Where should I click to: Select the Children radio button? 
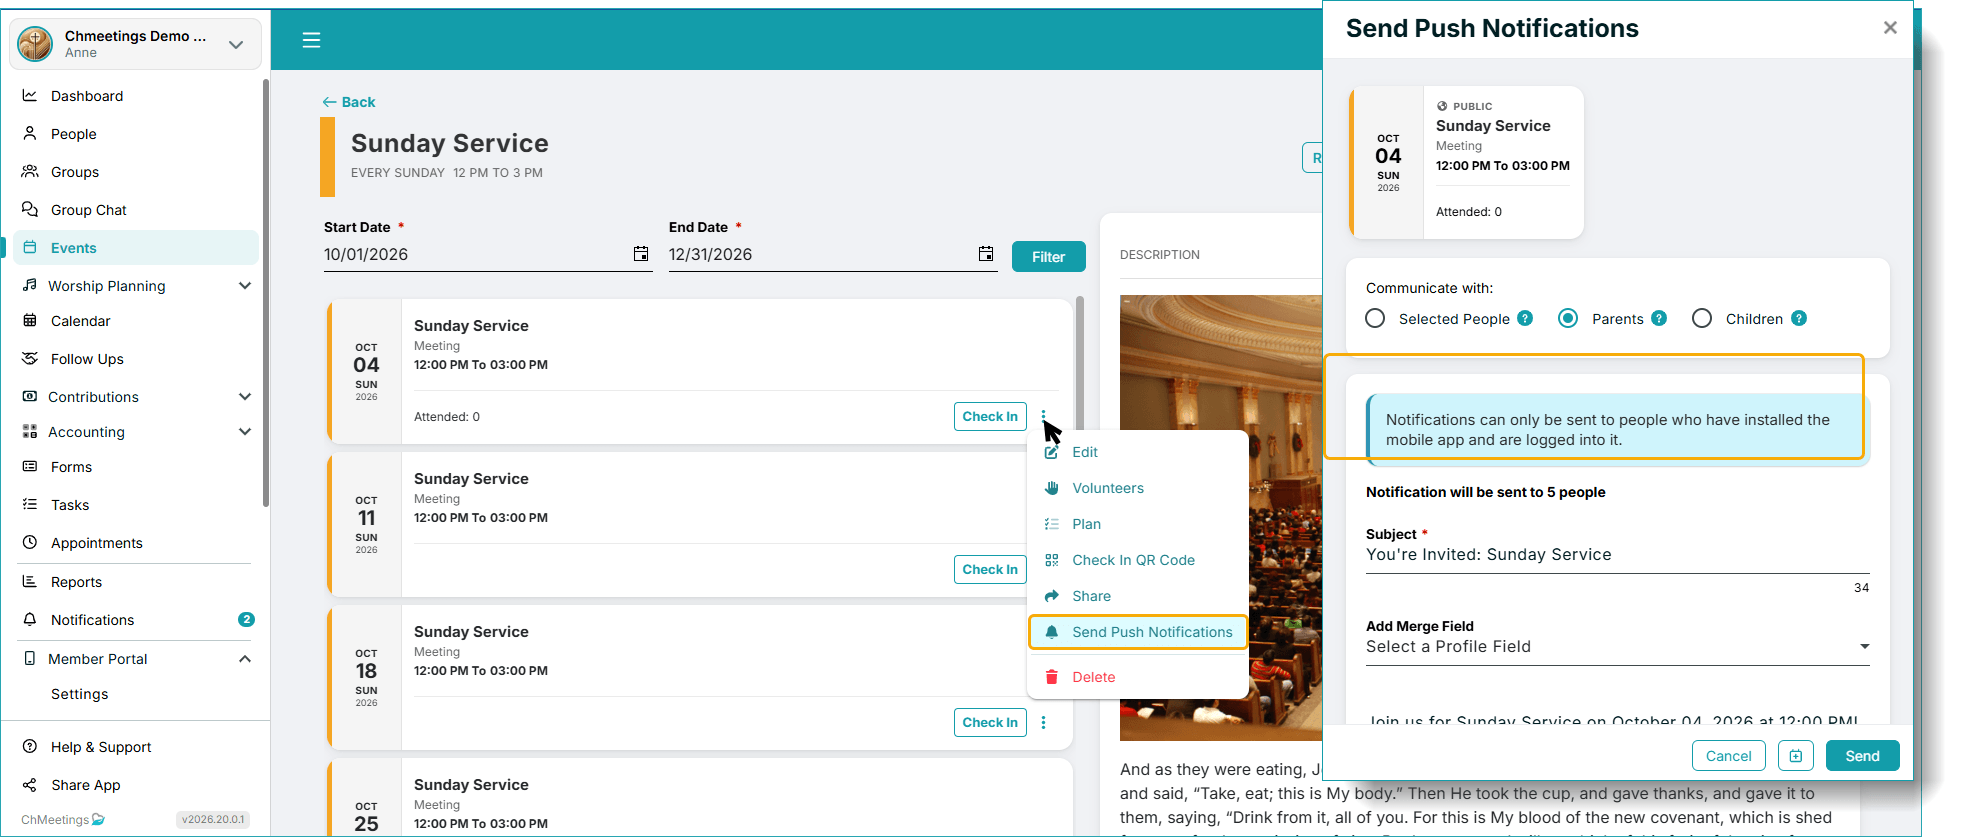[x=1702, y=318]
